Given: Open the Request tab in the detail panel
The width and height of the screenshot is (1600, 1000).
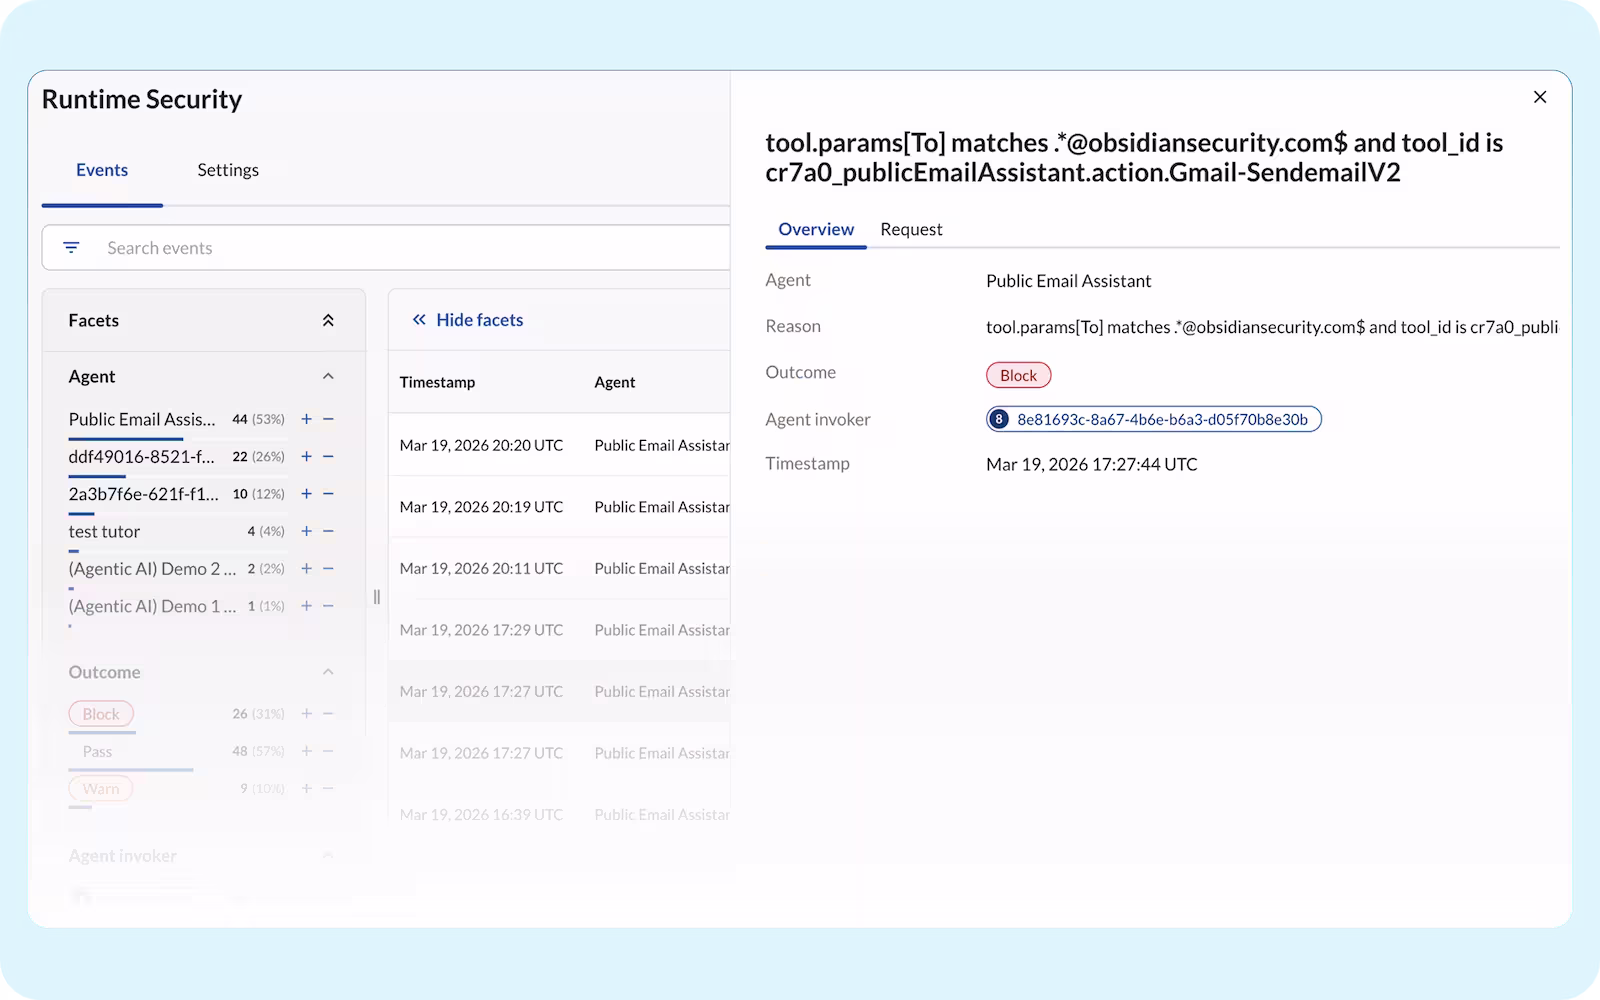Looking at the screenshot, I should pos(911,229).
